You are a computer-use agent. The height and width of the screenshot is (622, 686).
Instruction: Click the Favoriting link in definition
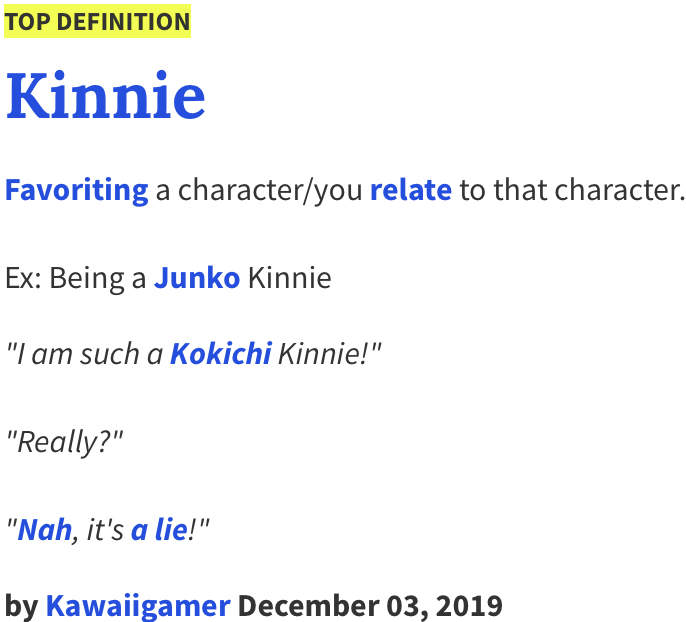(77, 189)
